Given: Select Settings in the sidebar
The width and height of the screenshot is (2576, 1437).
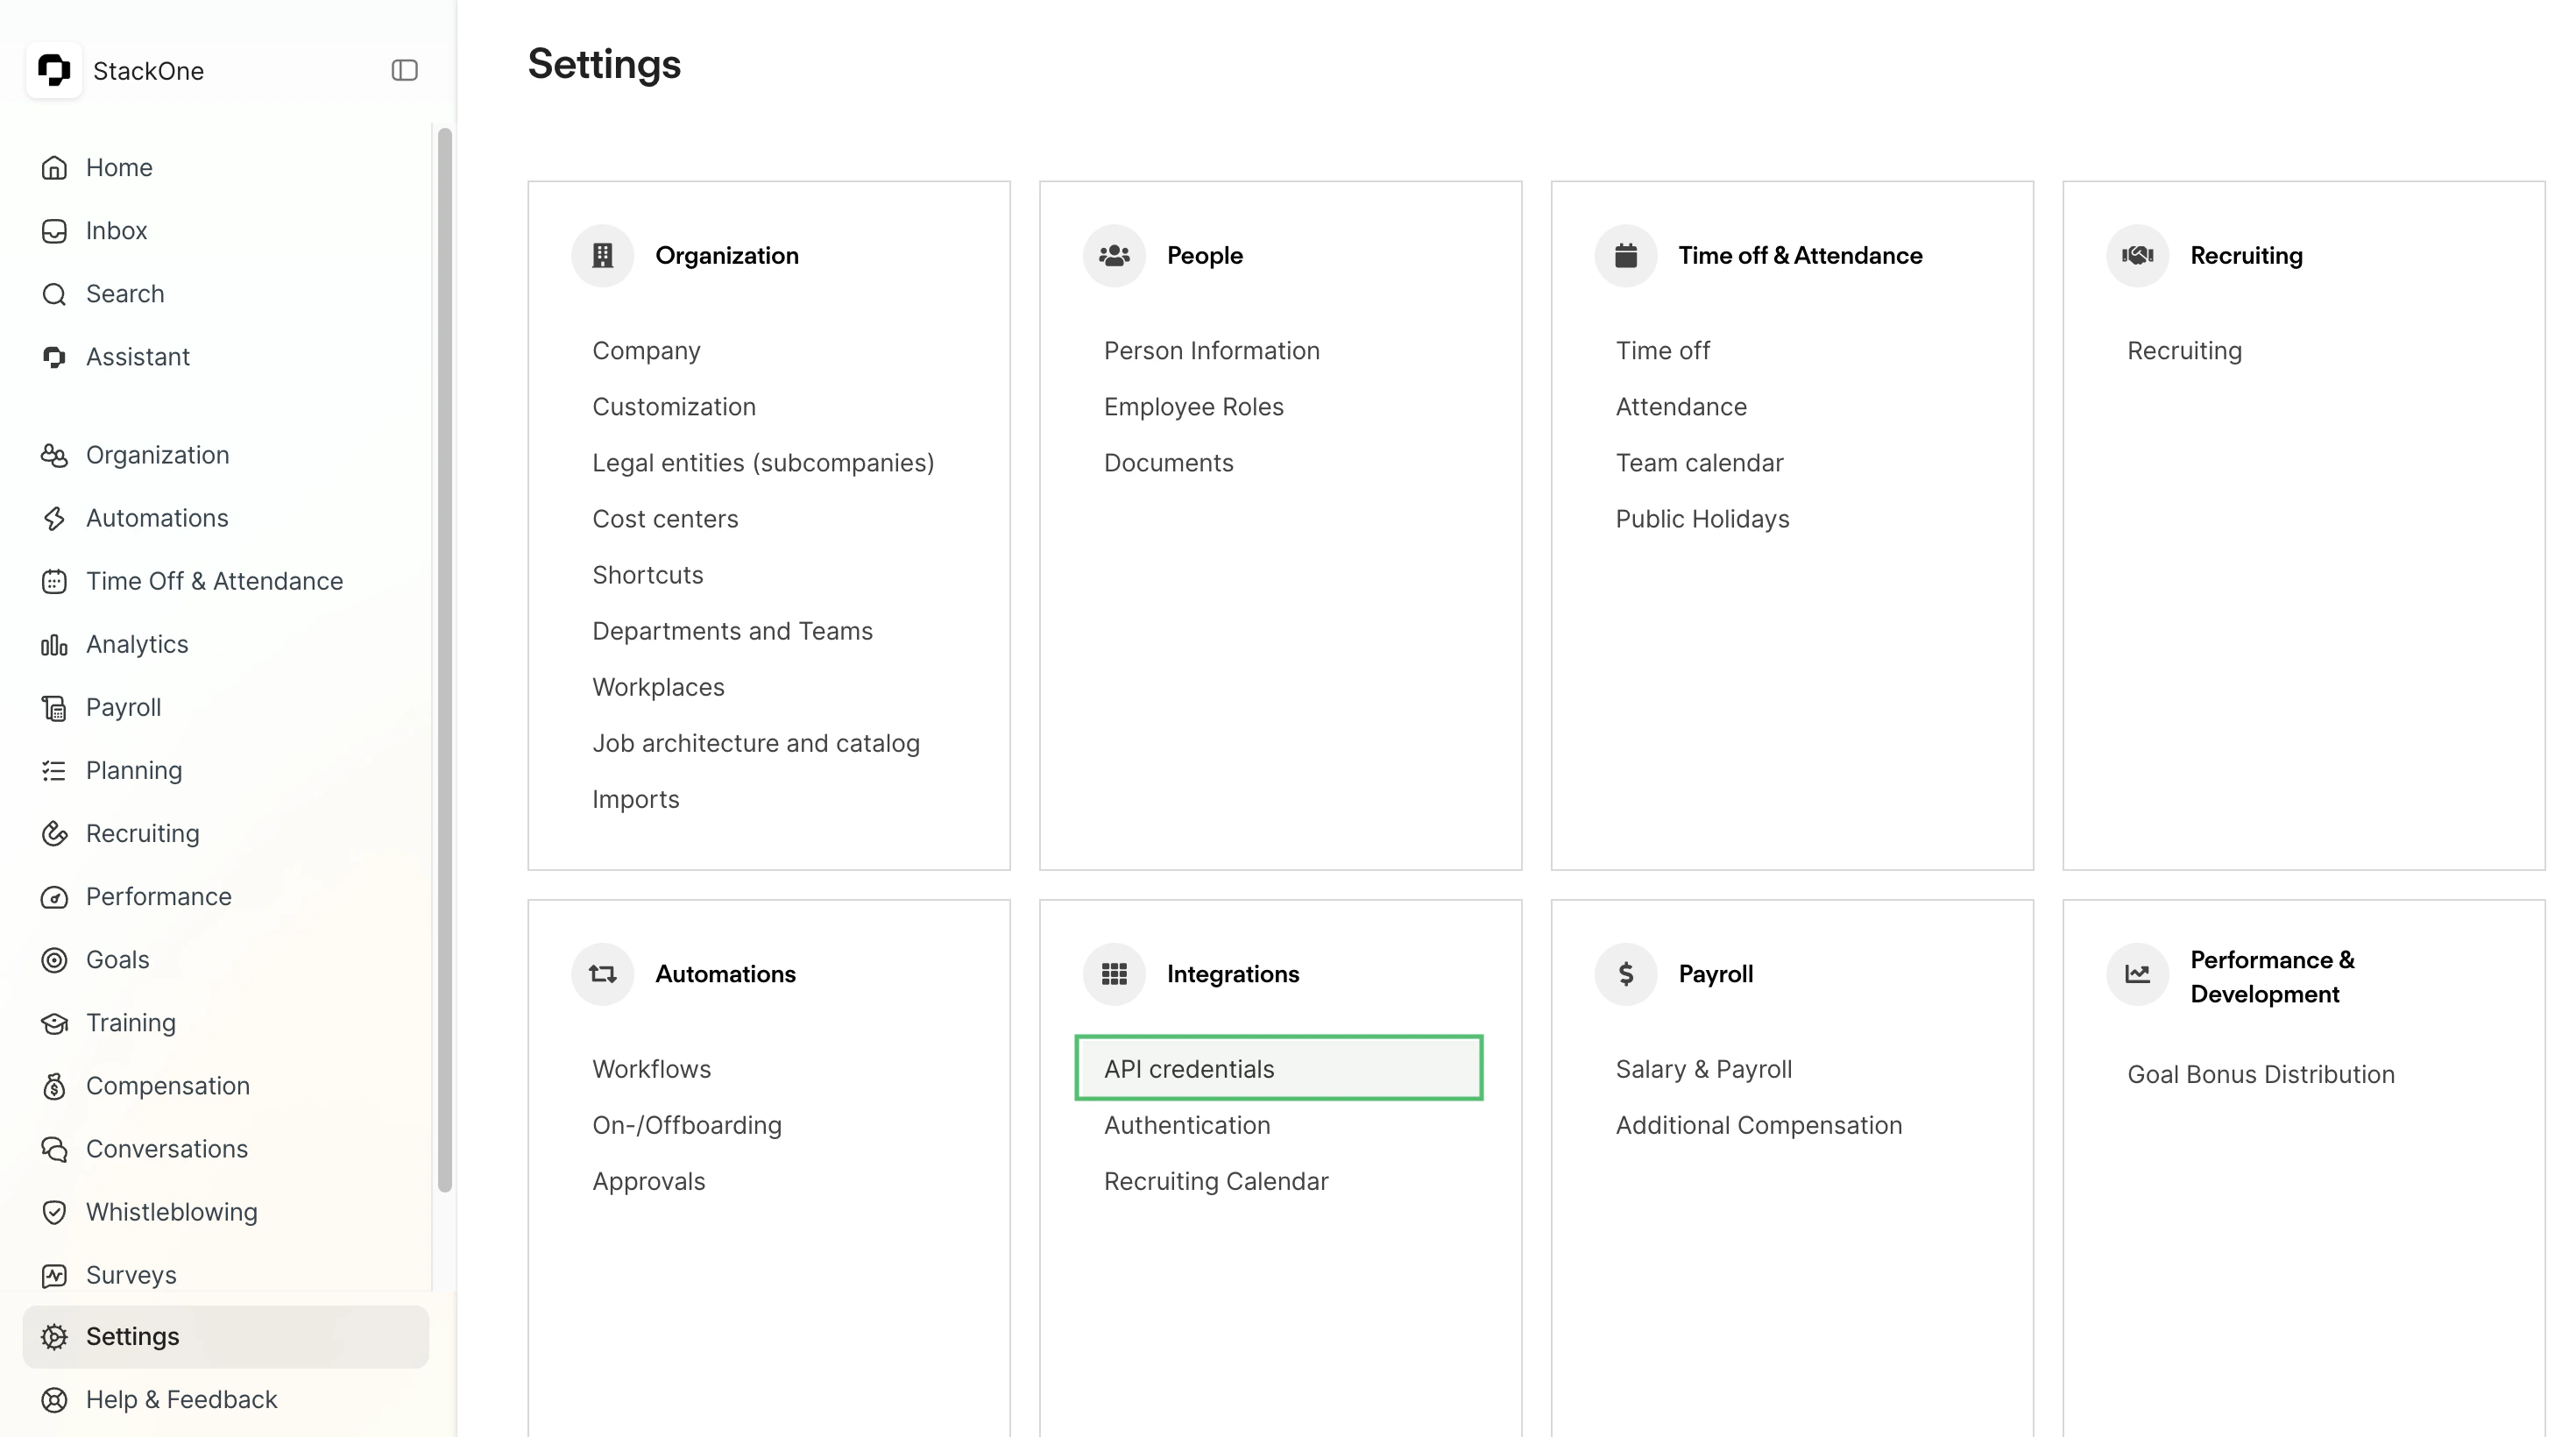Looking at the screenshot, I should (x=133, y=1336).
